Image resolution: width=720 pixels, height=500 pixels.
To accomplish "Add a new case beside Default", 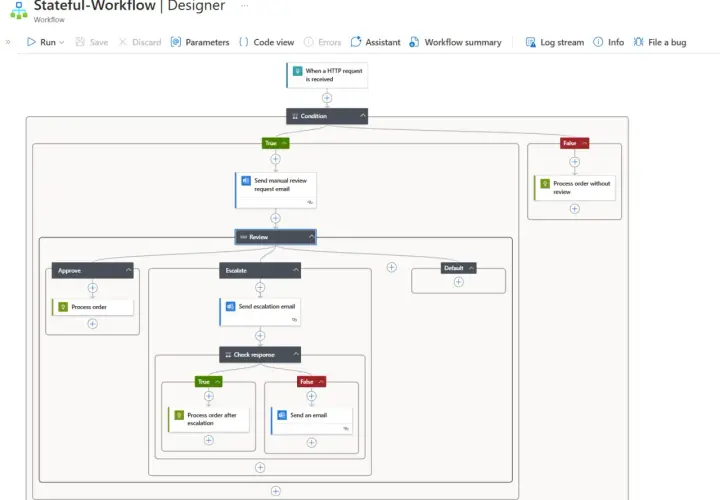I will (x=392, y=267).
